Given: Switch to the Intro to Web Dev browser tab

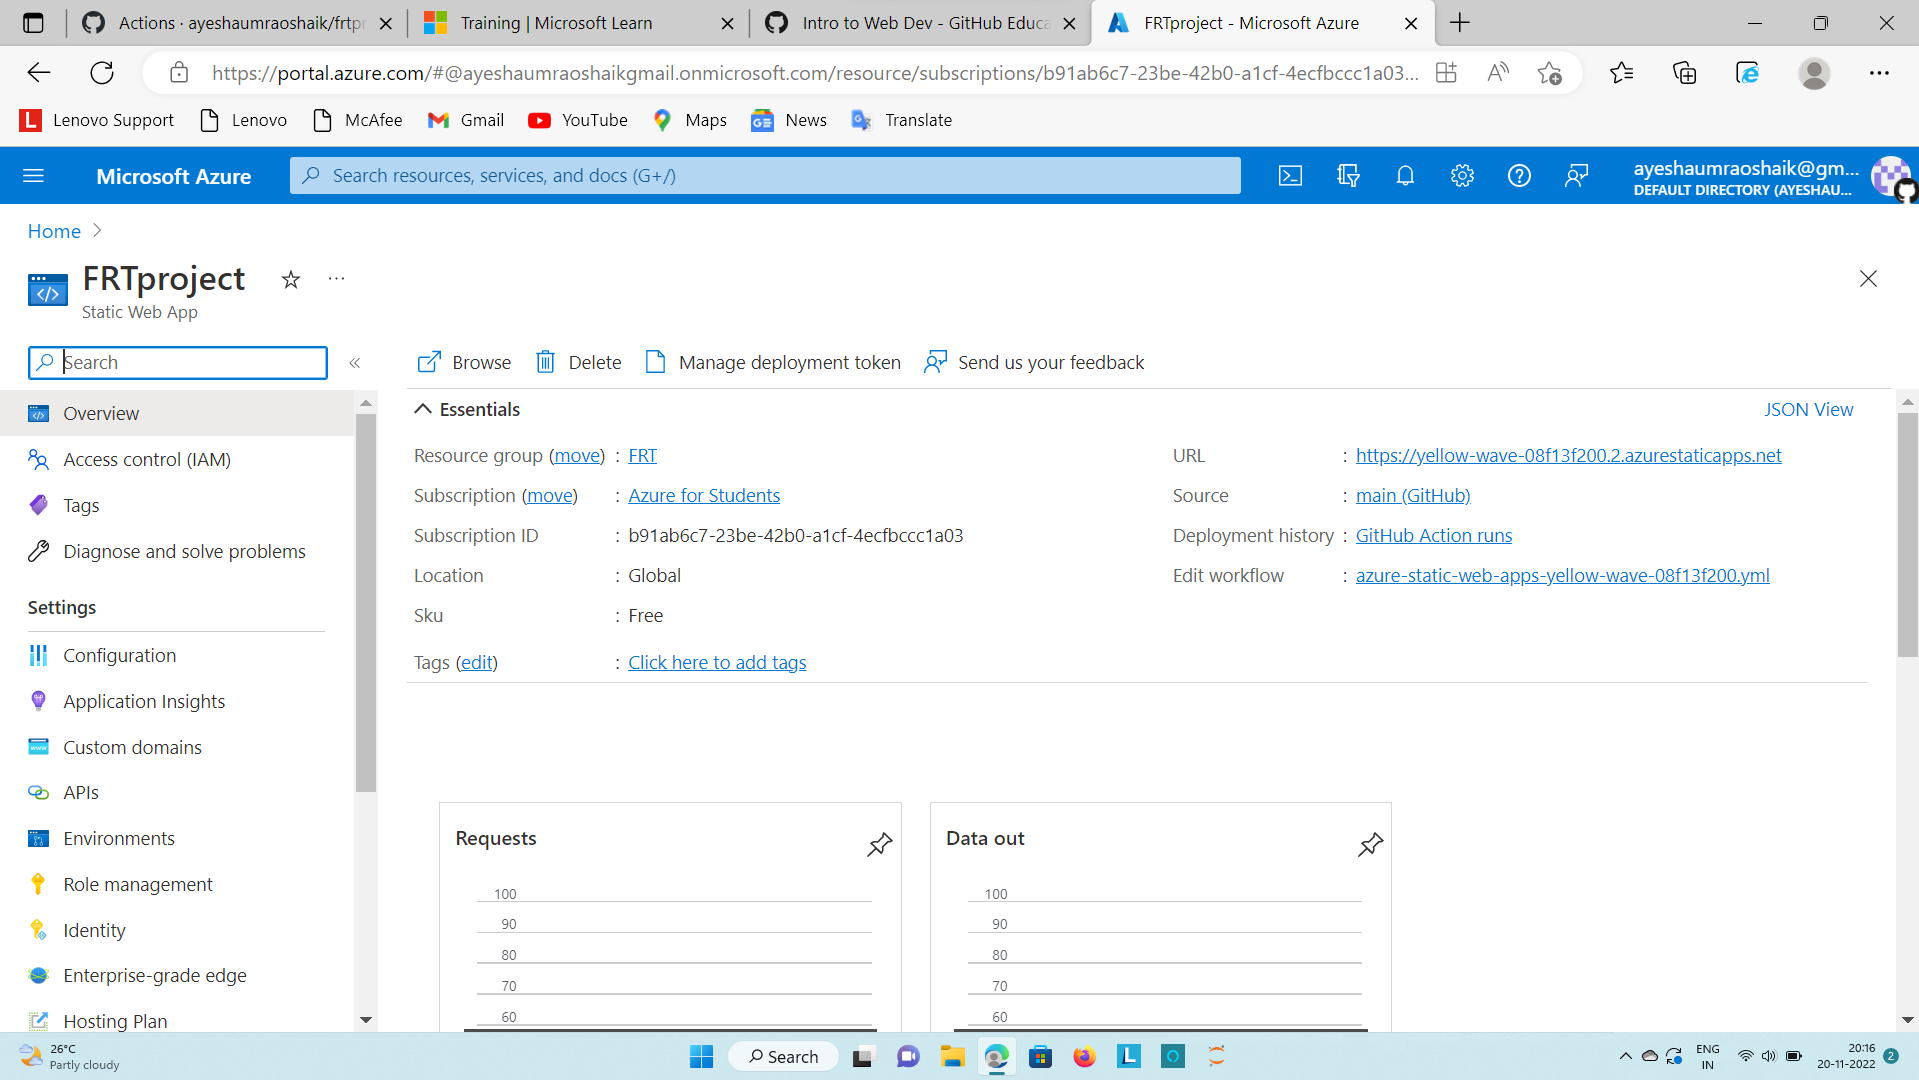Looking at the screenshot, I should coord(912,22).
